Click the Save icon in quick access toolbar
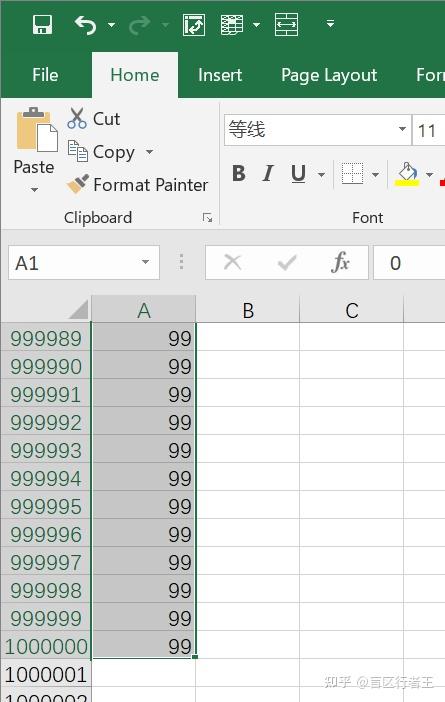 [x=43, y=24]
